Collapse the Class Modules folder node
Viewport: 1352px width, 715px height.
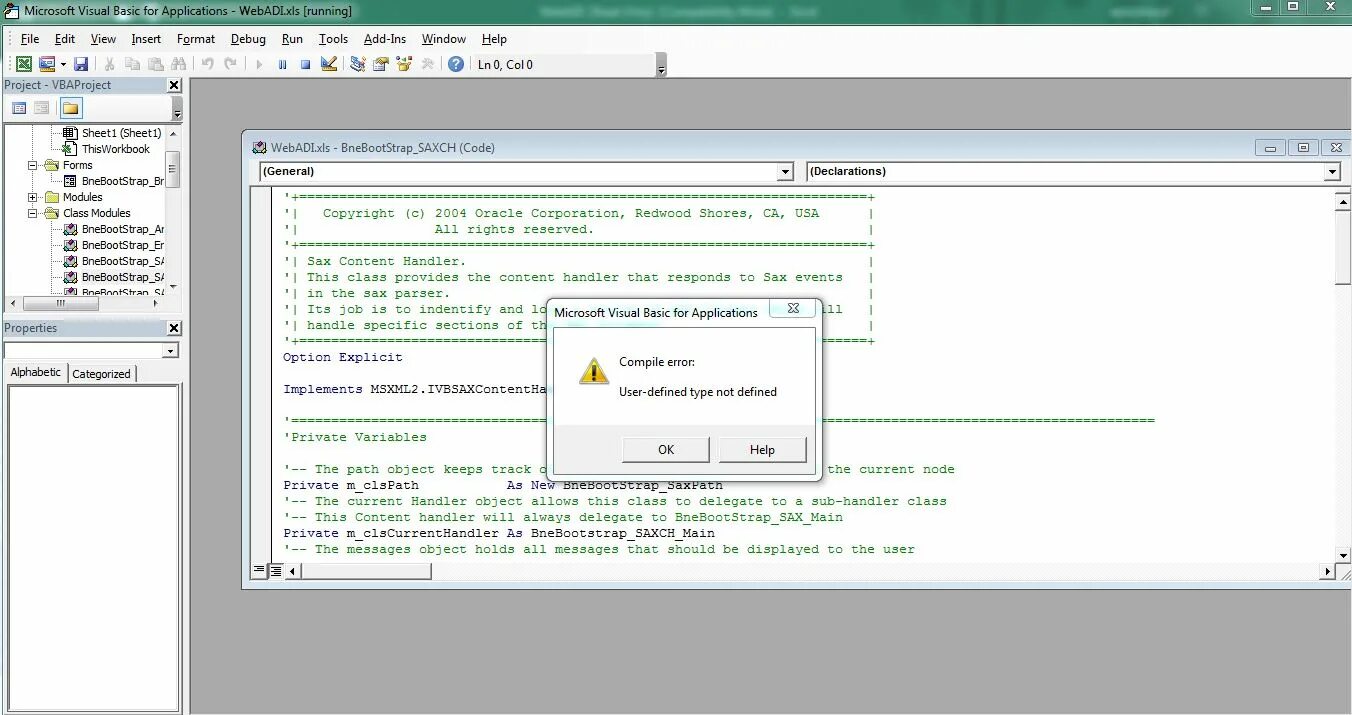[x=33, y=213]
